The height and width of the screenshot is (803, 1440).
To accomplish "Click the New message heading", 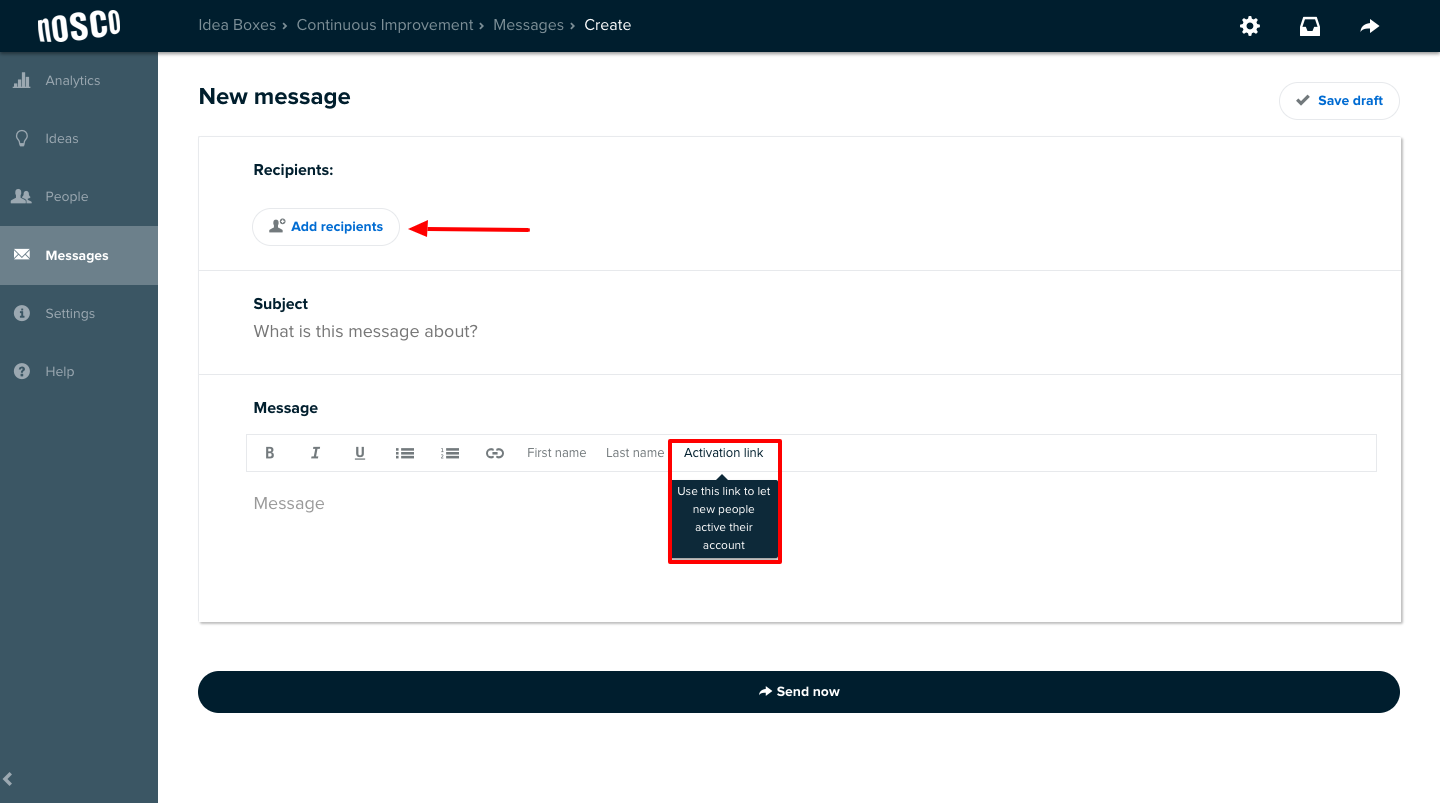I will point(275,97).
